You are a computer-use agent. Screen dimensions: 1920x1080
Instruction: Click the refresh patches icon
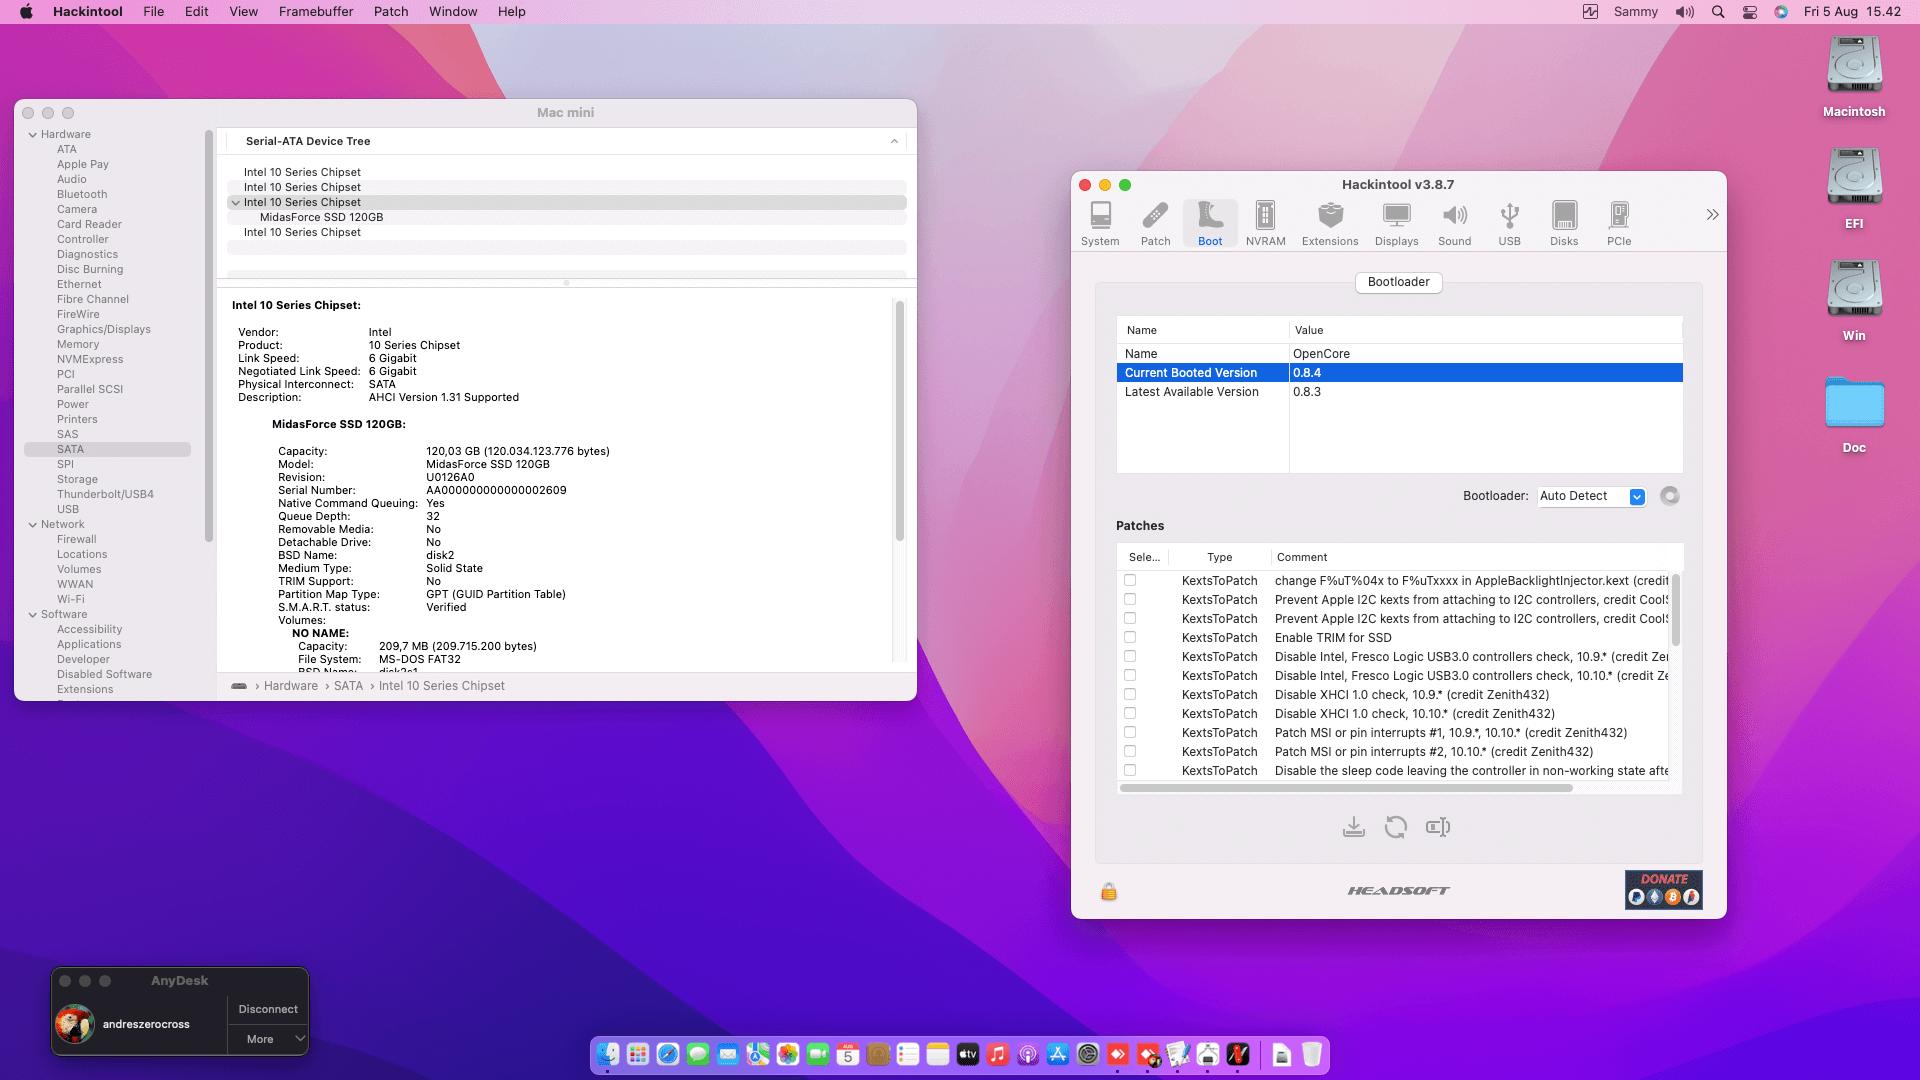tap(1396, 827)
